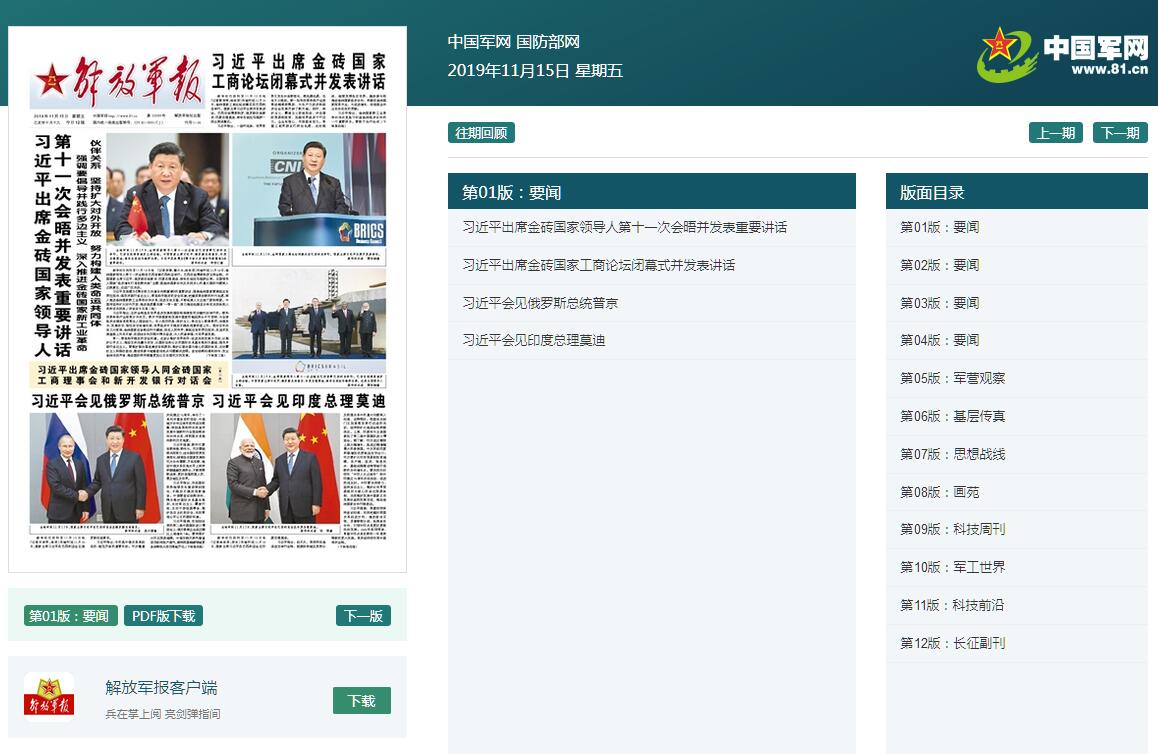Click the 下一版 next page button

(363, 616)
